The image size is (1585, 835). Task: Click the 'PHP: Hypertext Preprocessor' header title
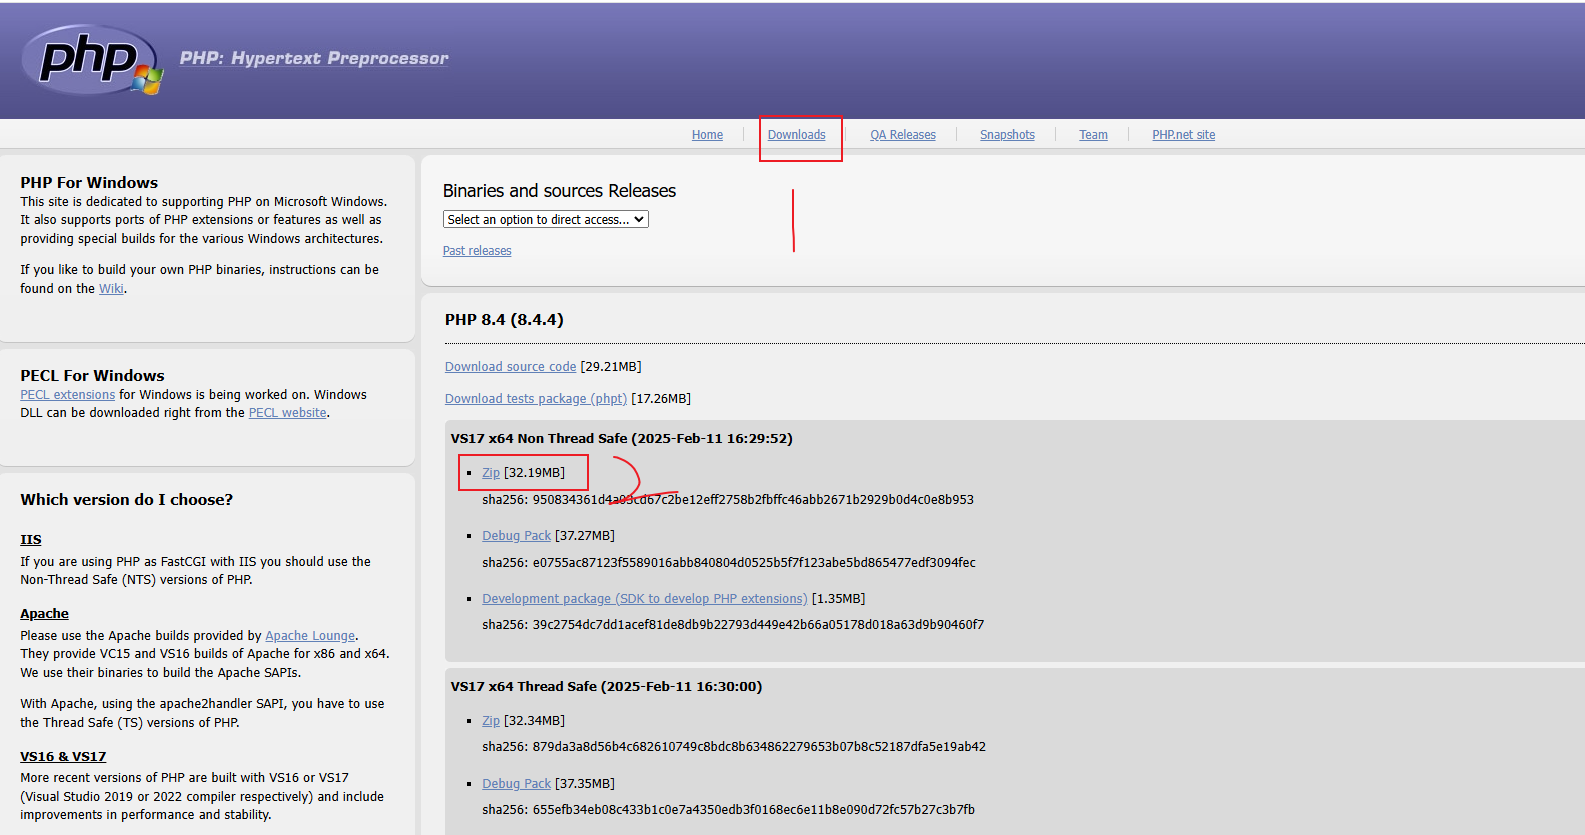coord(314,58)
